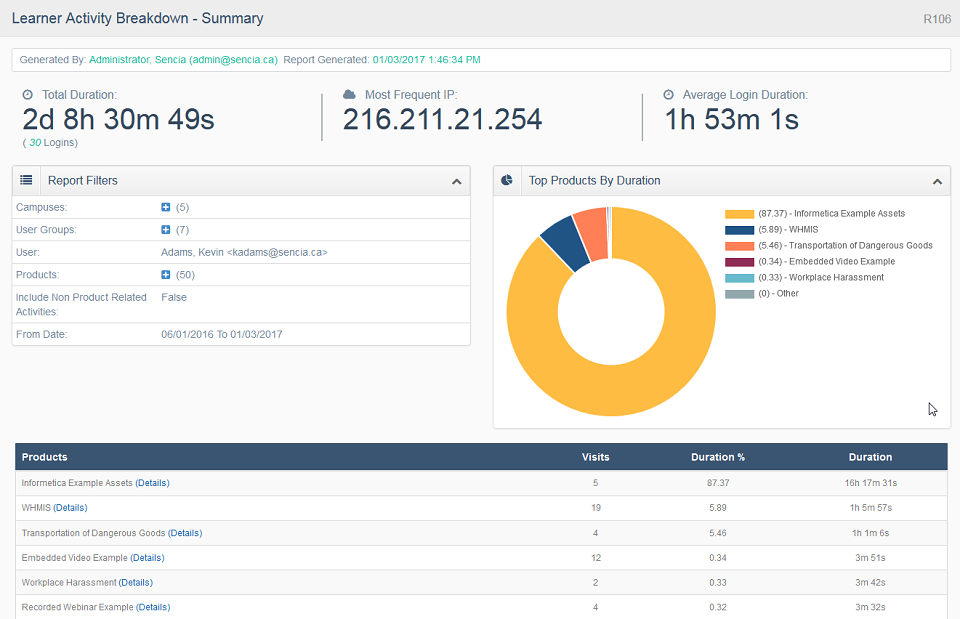This screenshot has height=619, width=960.
Task: Click the pie chart icon beside Top Products
Action: click(507, 180)
